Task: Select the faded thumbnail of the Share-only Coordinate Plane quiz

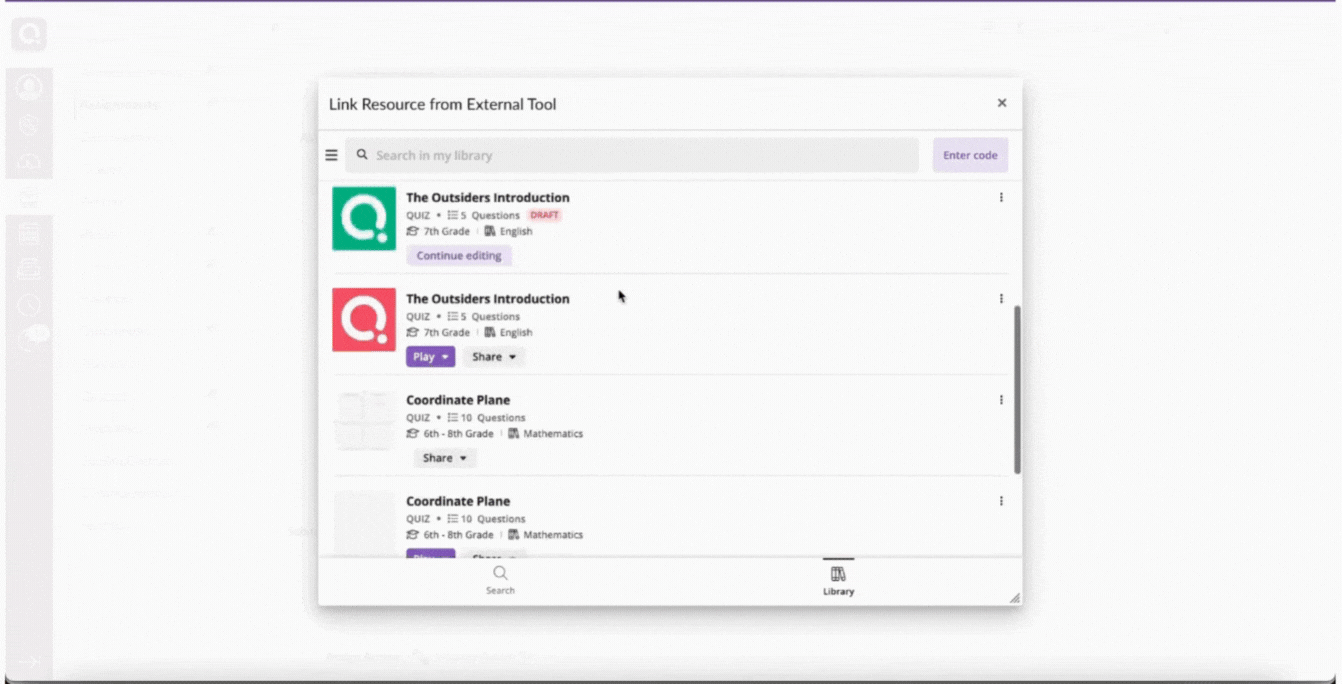Action: (x=364, y=421)
